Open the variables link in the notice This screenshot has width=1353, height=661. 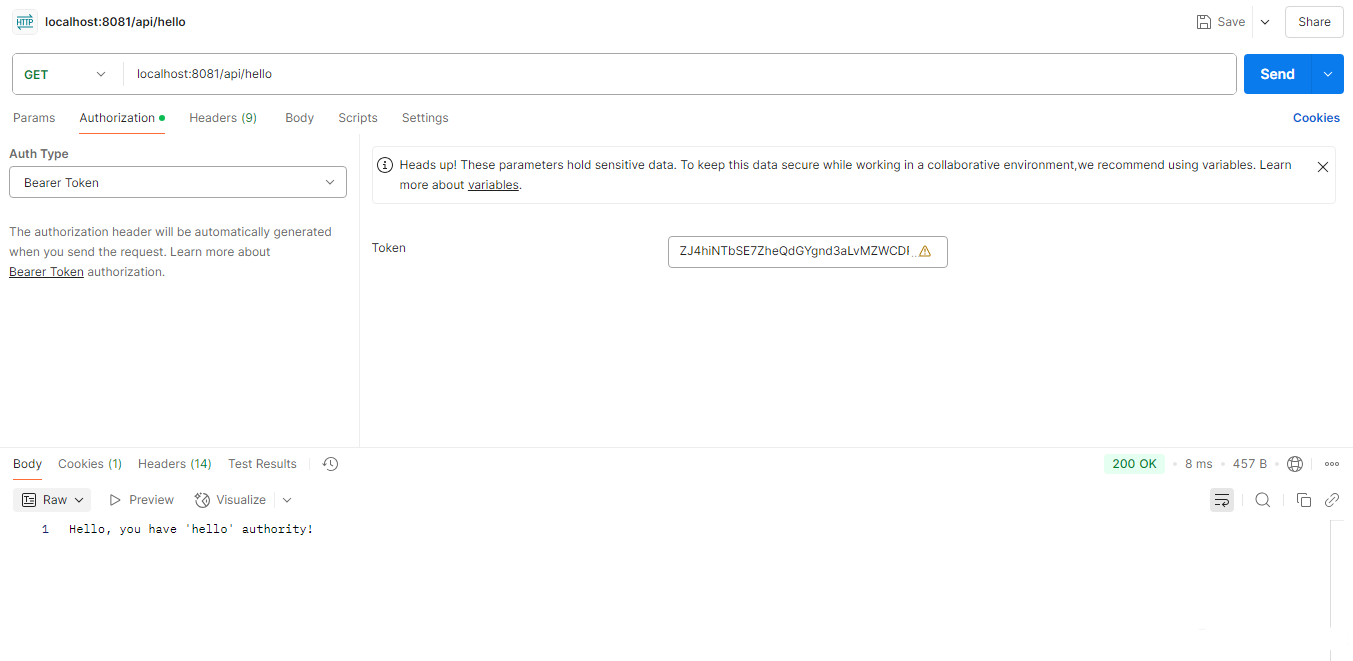tap(493, 185)
